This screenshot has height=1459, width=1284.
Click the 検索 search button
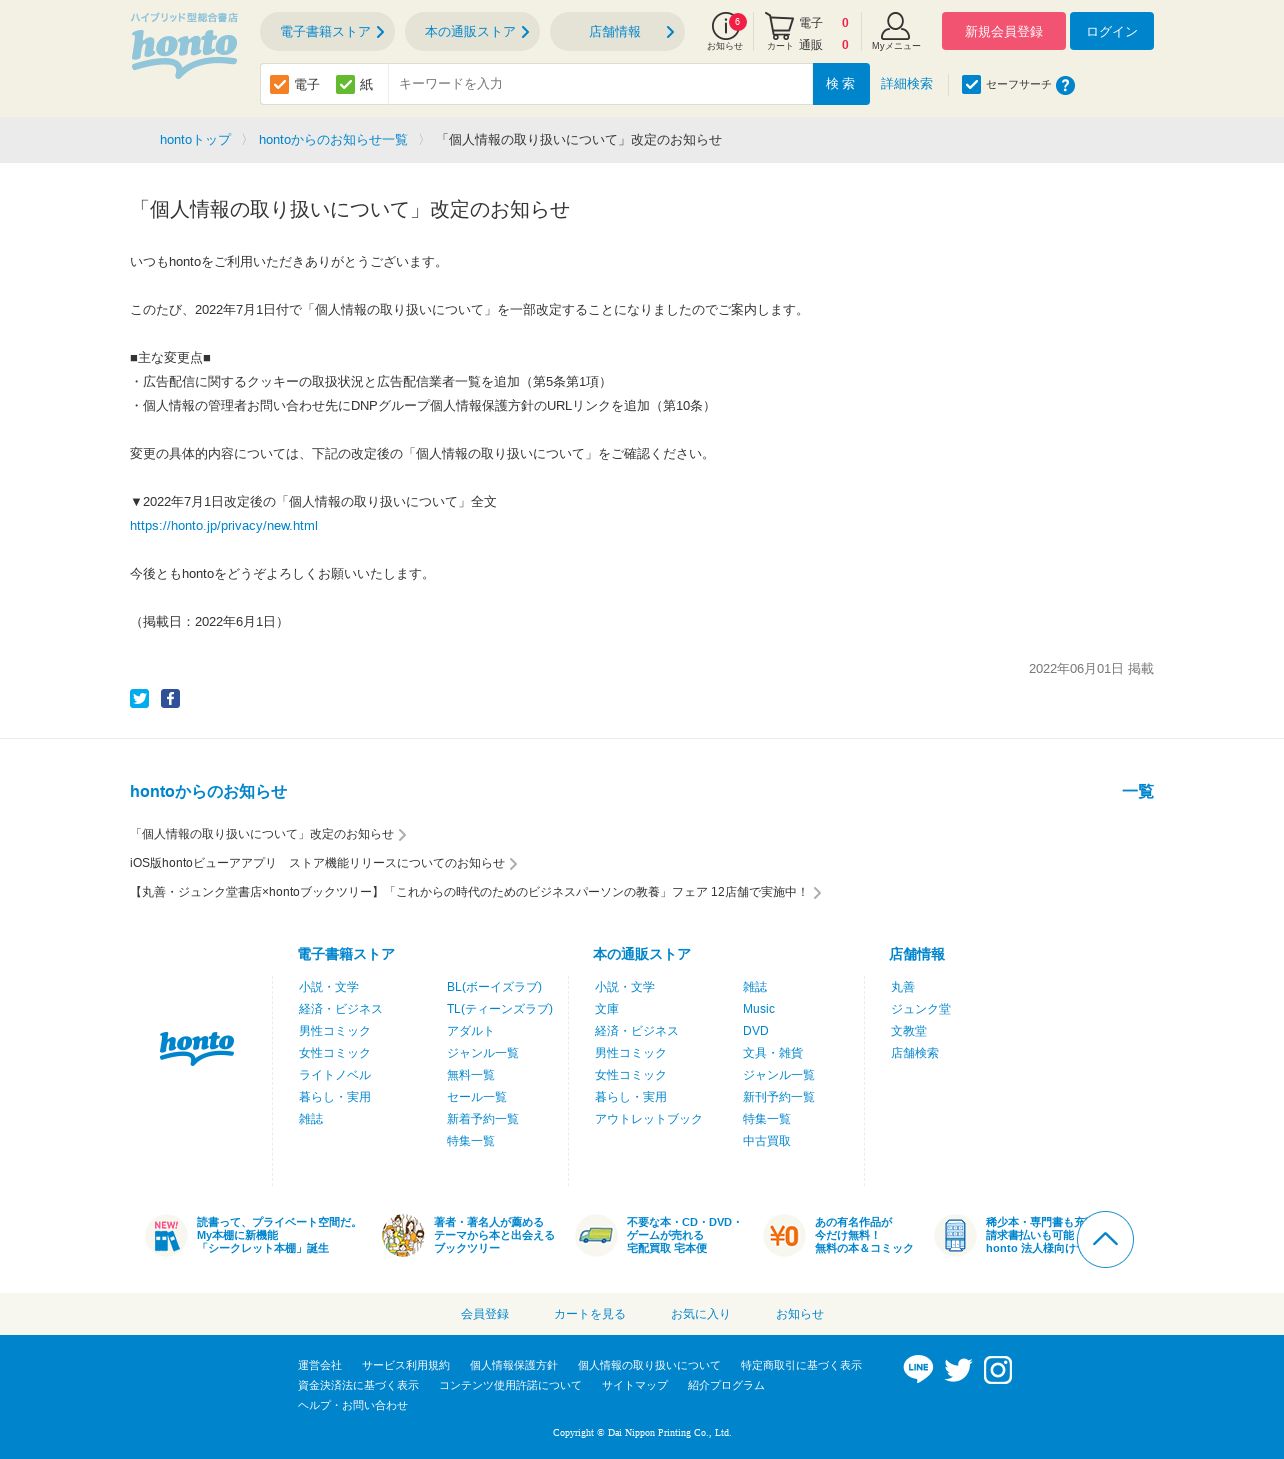[x=841, y=84]
